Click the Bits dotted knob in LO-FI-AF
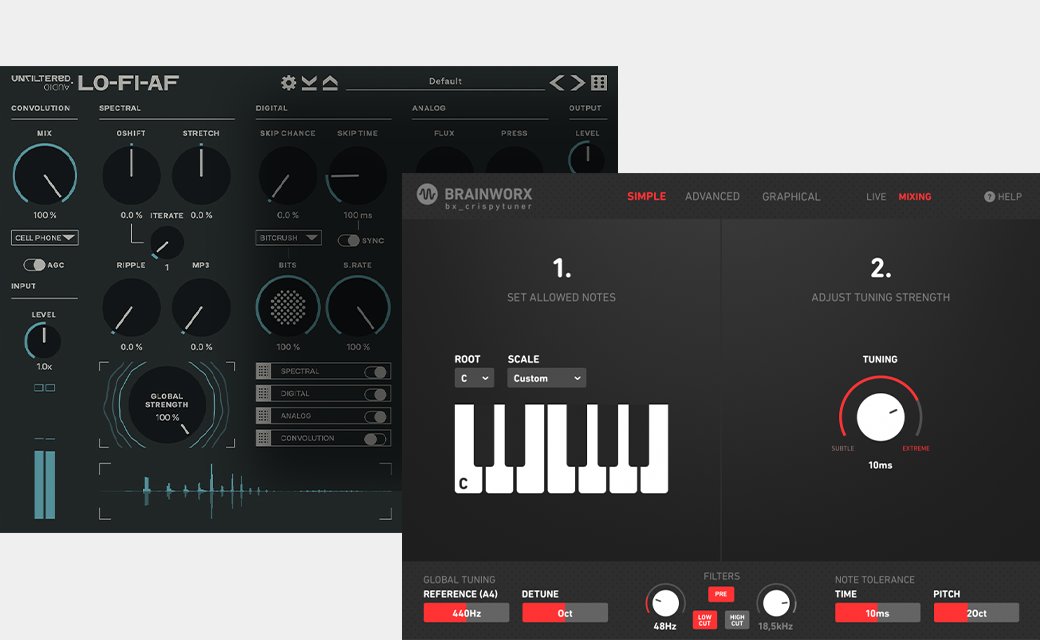Viewport: 1040px width, 640px height. [x=288, y=308]
